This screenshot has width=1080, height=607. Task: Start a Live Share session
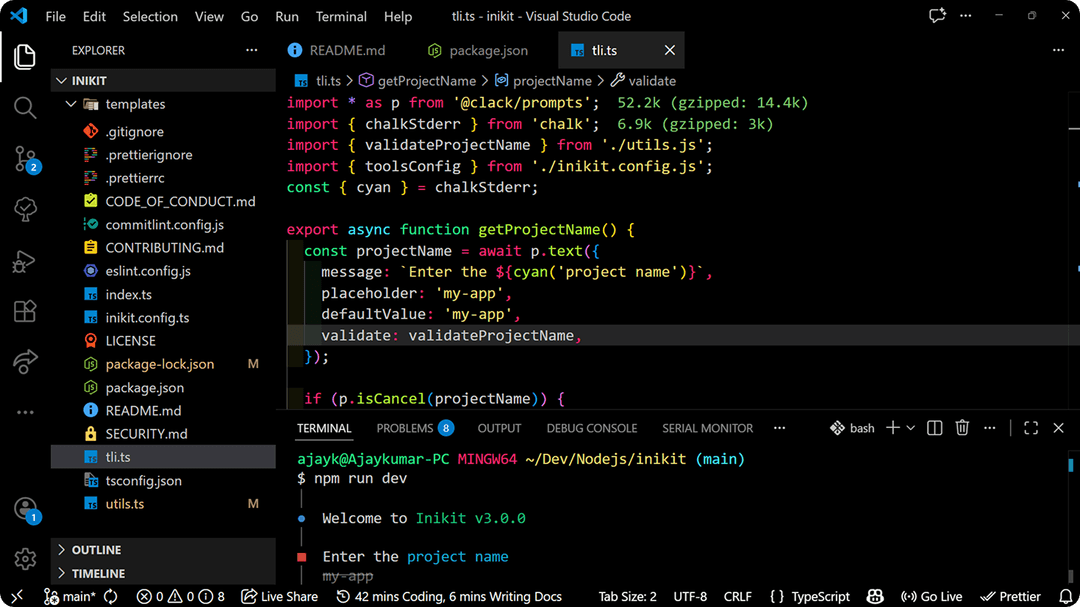click(279, 596)
